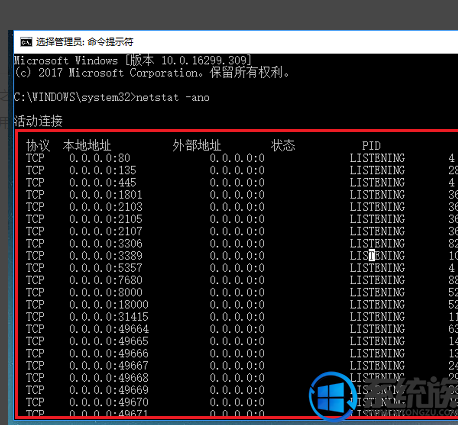This screenshot has height=425, width=458.
Task: Click the window title text 选择管理员: 命令提示符
Action: [x=85, y=42]
